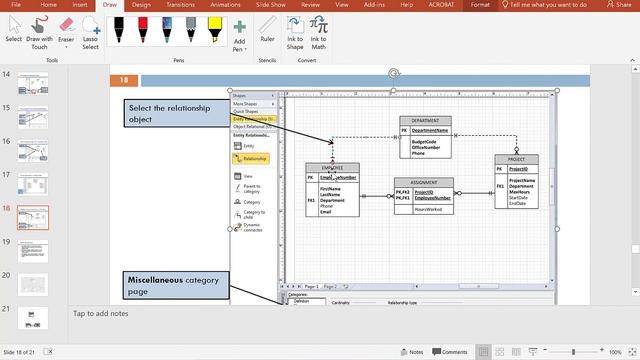Toggle the Ruler stencil
640x360 pixels.
point(267,29)
